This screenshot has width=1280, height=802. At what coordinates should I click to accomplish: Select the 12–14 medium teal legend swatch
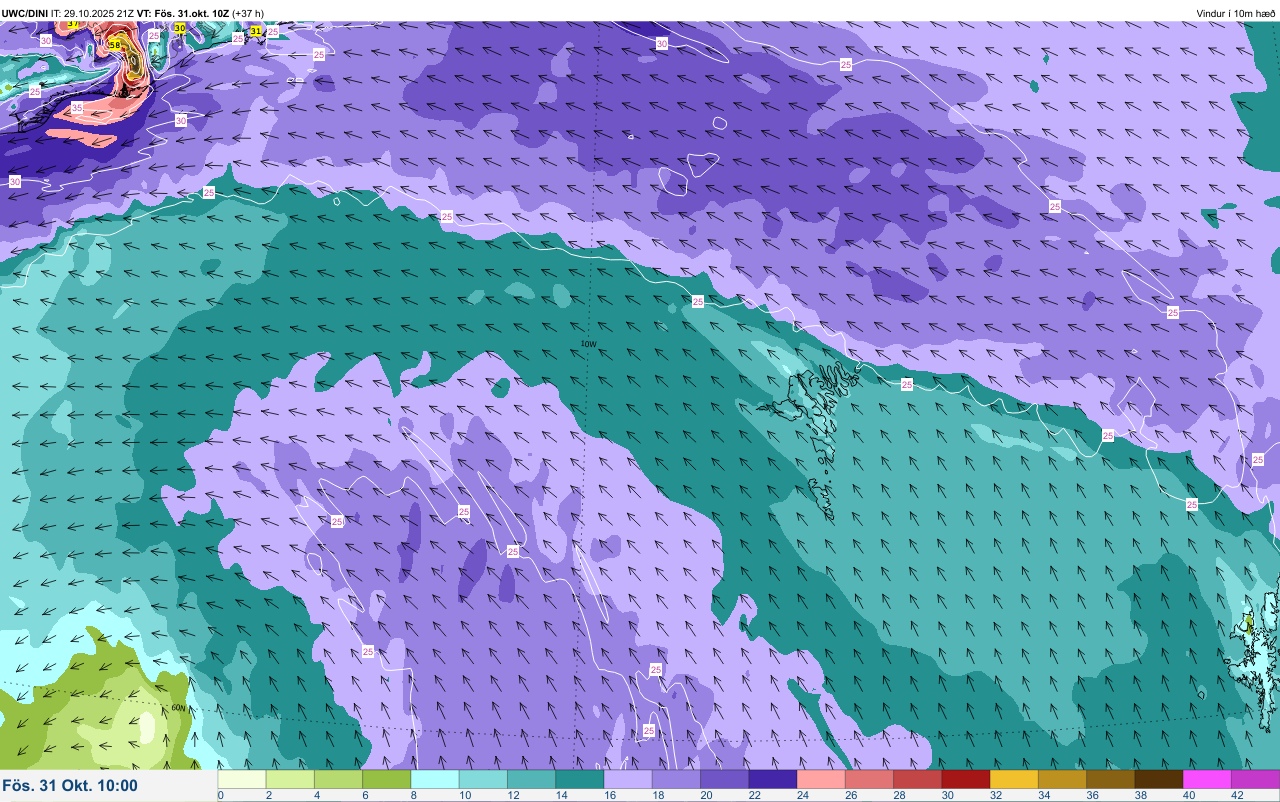coord(531,779)
